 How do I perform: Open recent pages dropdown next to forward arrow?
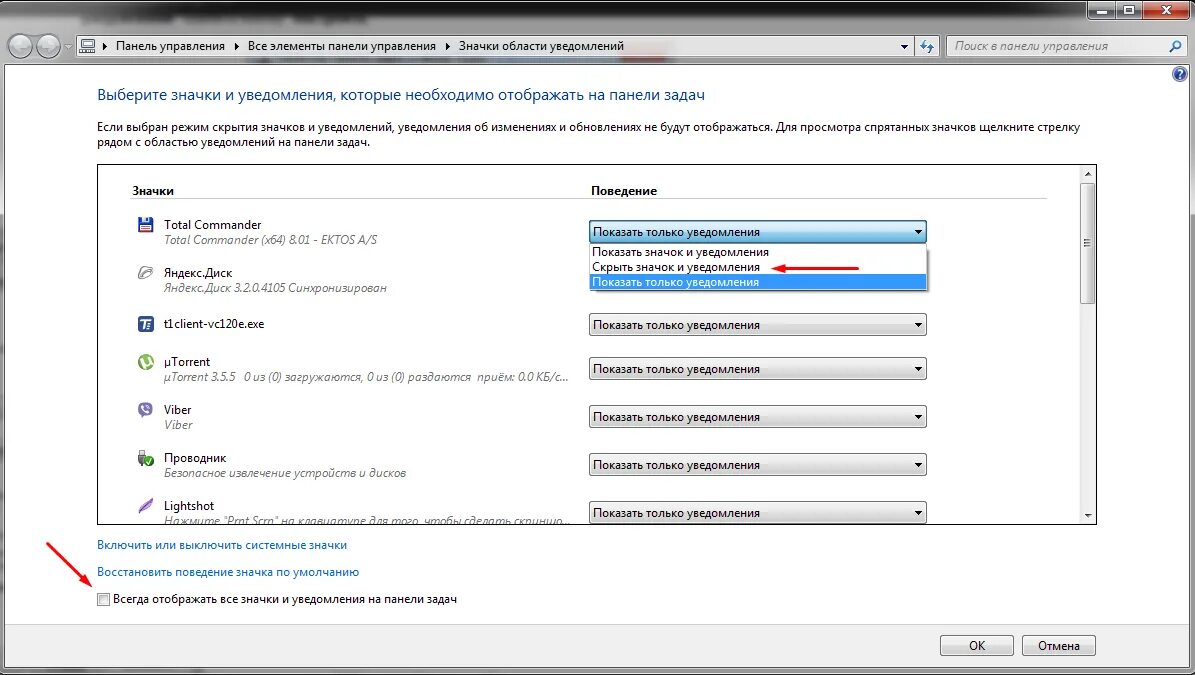coord(69,46)
